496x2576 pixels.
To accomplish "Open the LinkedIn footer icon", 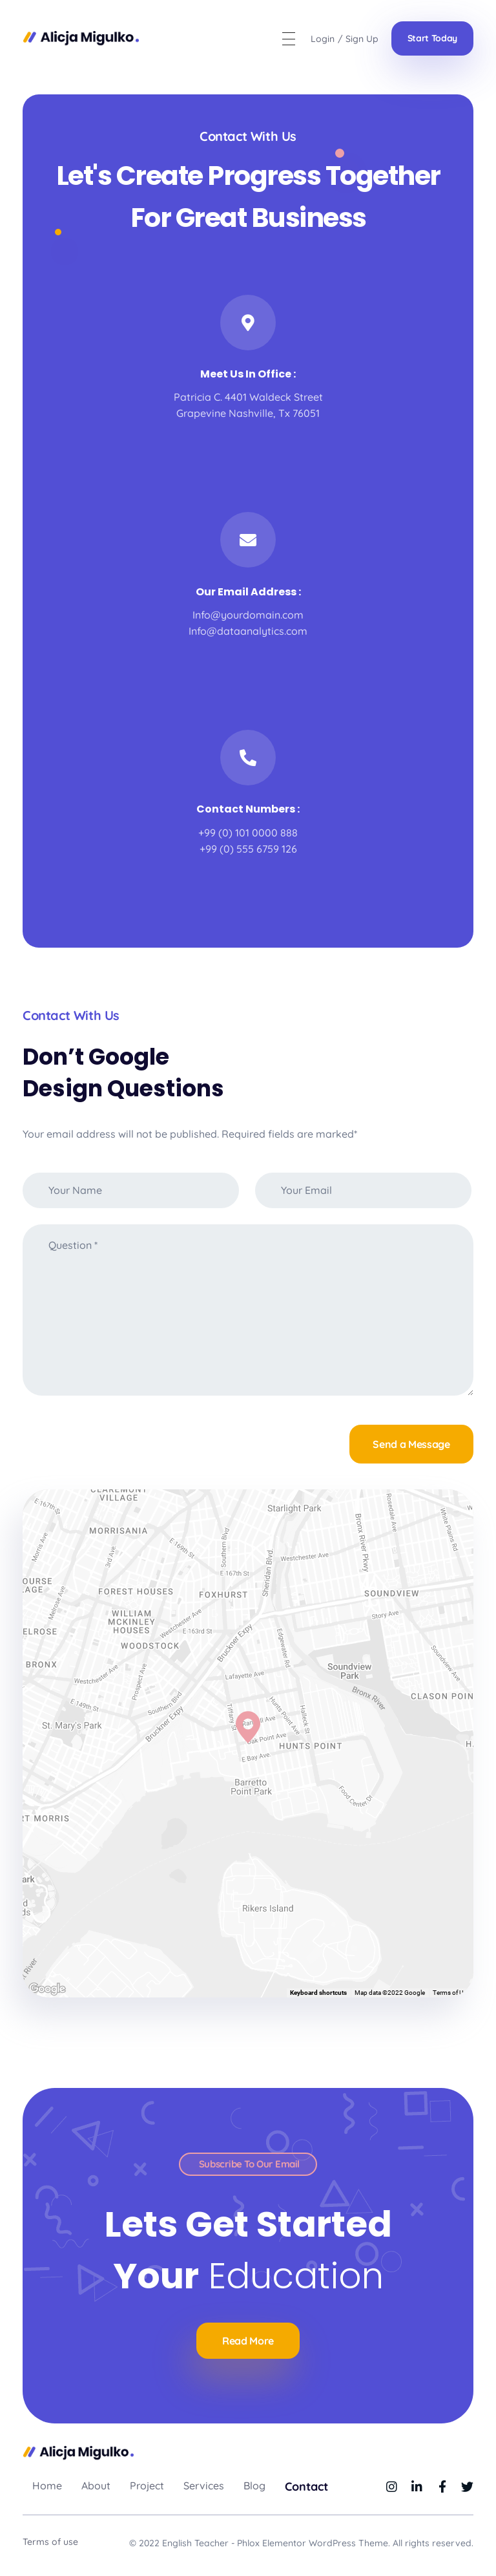I will coord(416,2486).
